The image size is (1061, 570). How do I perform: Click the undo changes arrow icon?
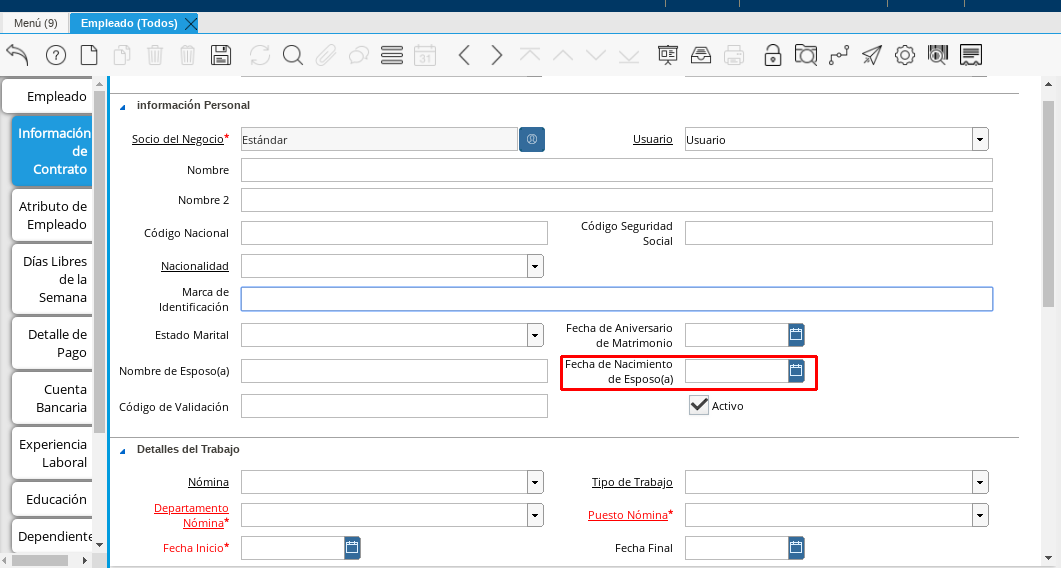[x=18, y=55]
